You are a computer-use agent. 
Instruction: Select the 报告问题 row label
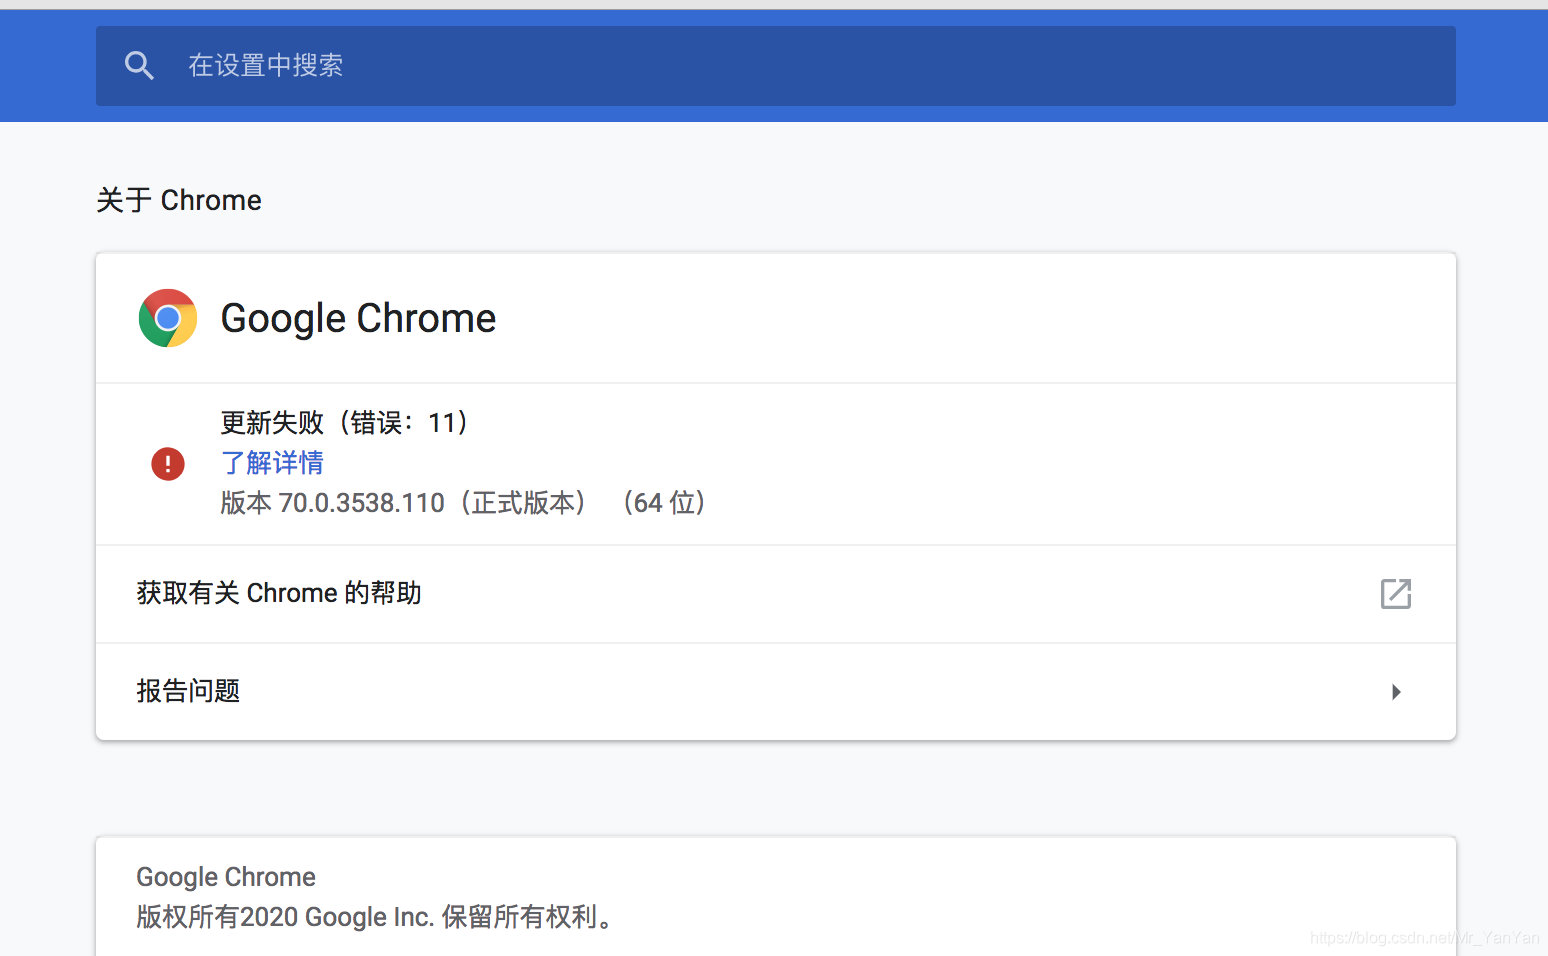188,691
